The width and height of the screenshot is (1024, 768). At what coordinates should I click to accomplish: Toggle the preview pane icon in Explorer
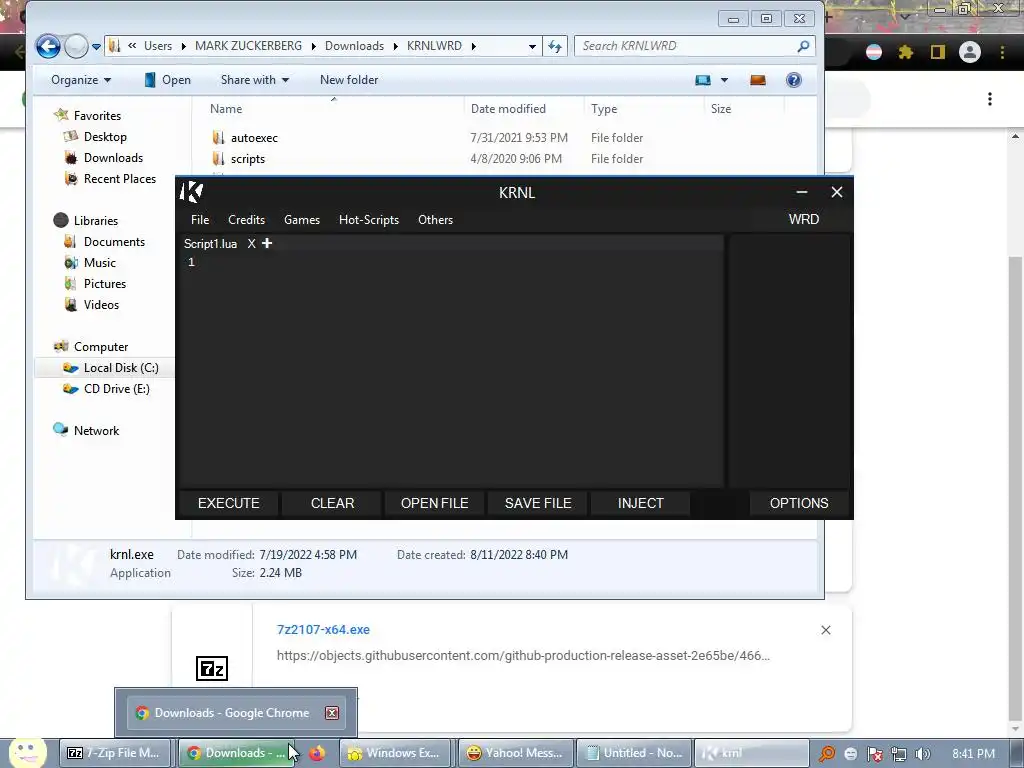click(758, 80)
